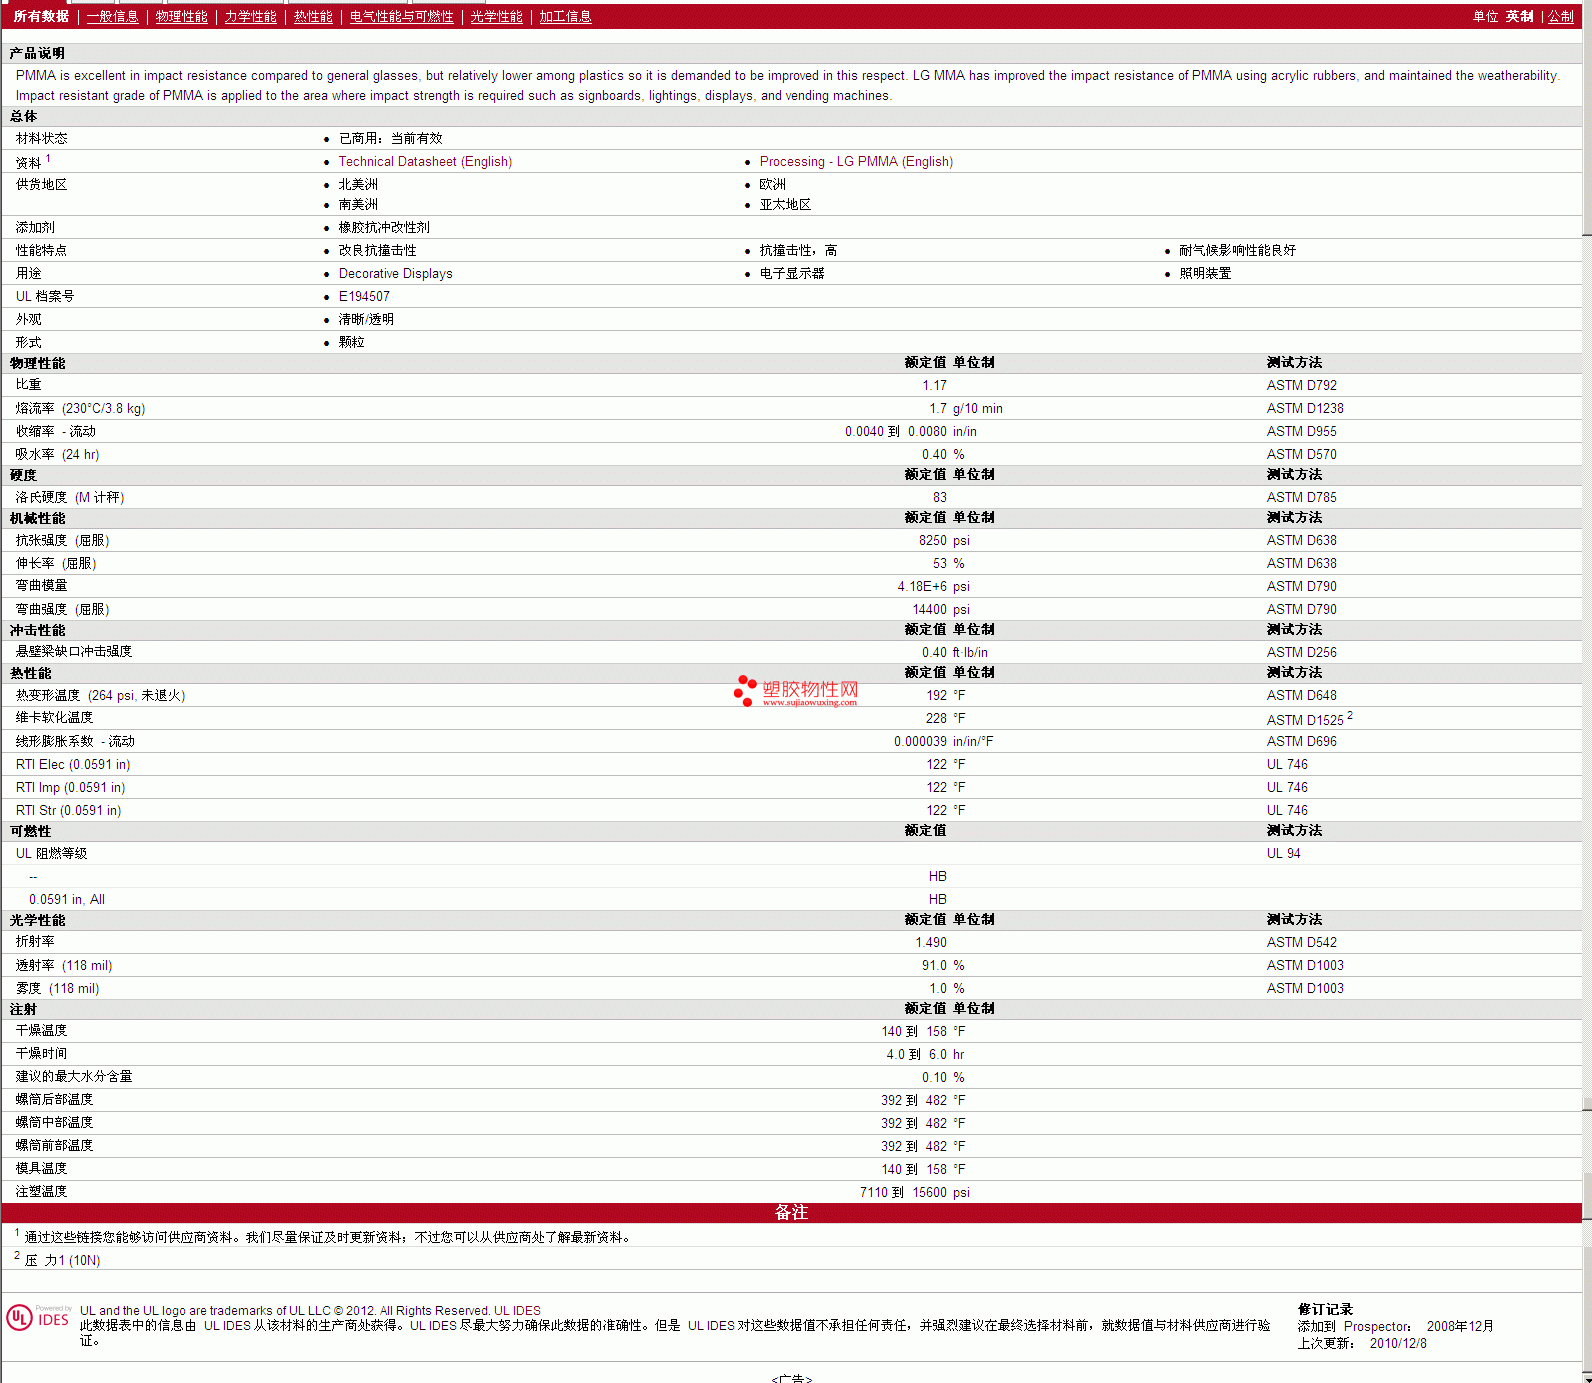Open the 力学性能 tab

point(250,17)
